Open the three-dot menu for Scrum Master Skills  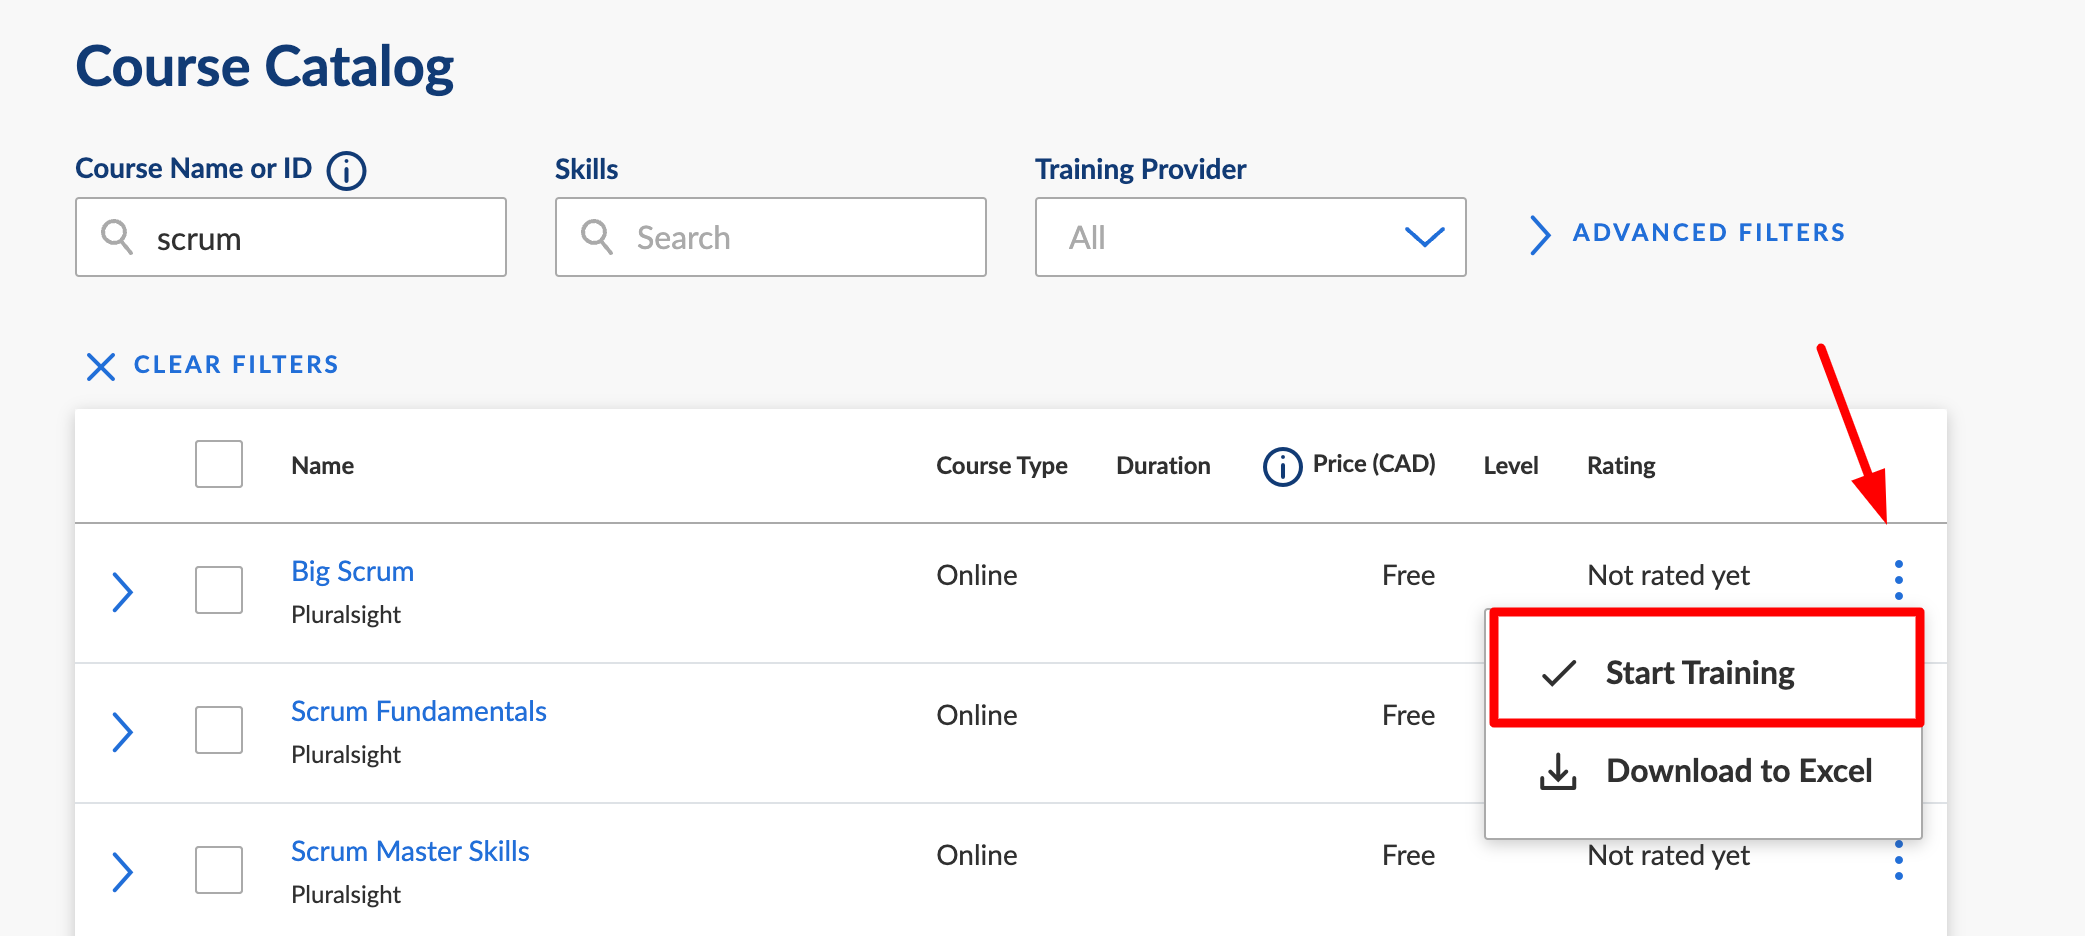(1898, 860)
